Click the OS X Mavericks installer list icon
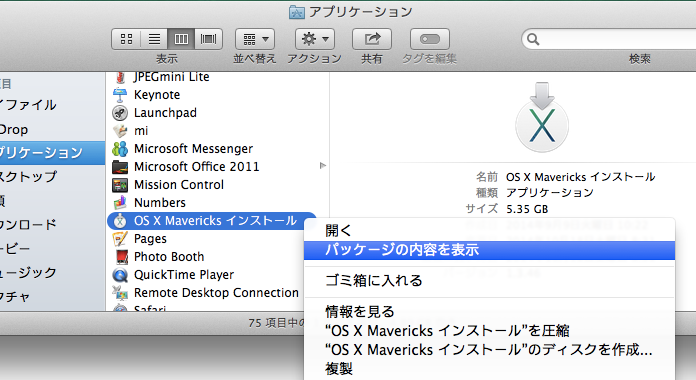The image size is (696, 380). (x=120, y=221)
